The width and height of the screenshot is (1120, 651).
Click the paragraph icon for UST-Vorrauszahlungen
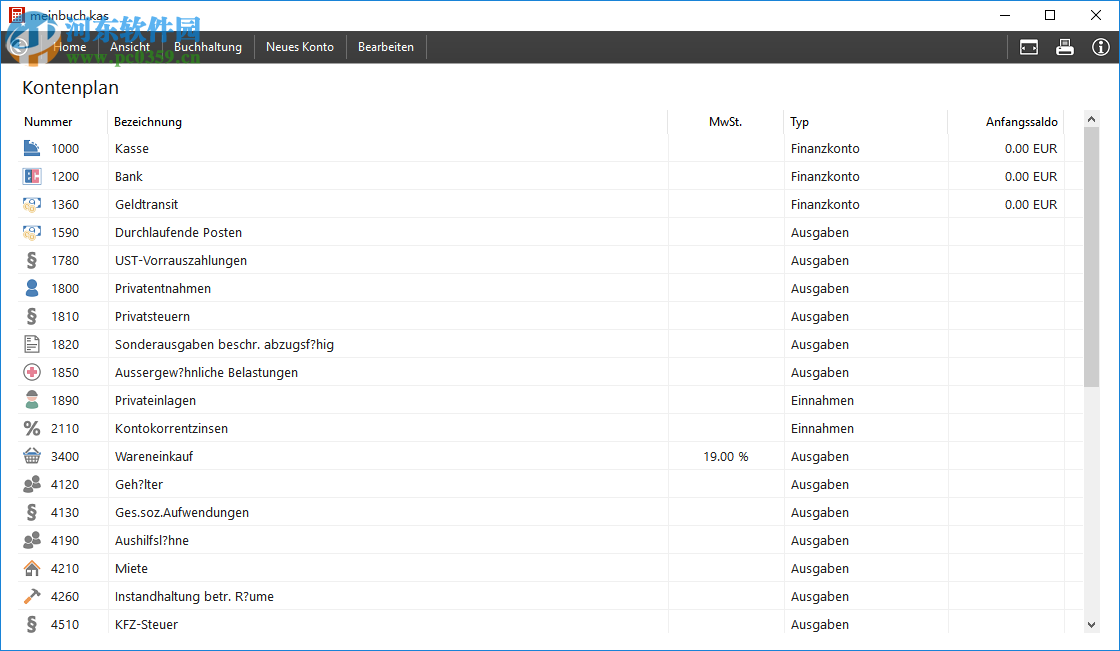pyautogui.click(x=31, y=260)
